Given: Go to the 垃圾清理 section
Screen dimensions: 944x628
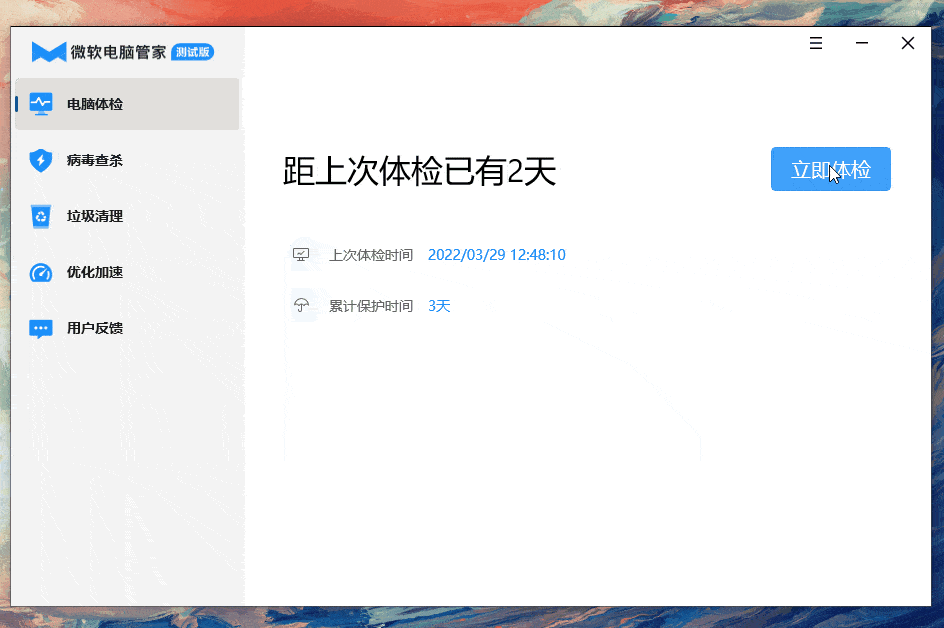Looking at the screenshot, I should pyautogui.click(x=95, y=216).
